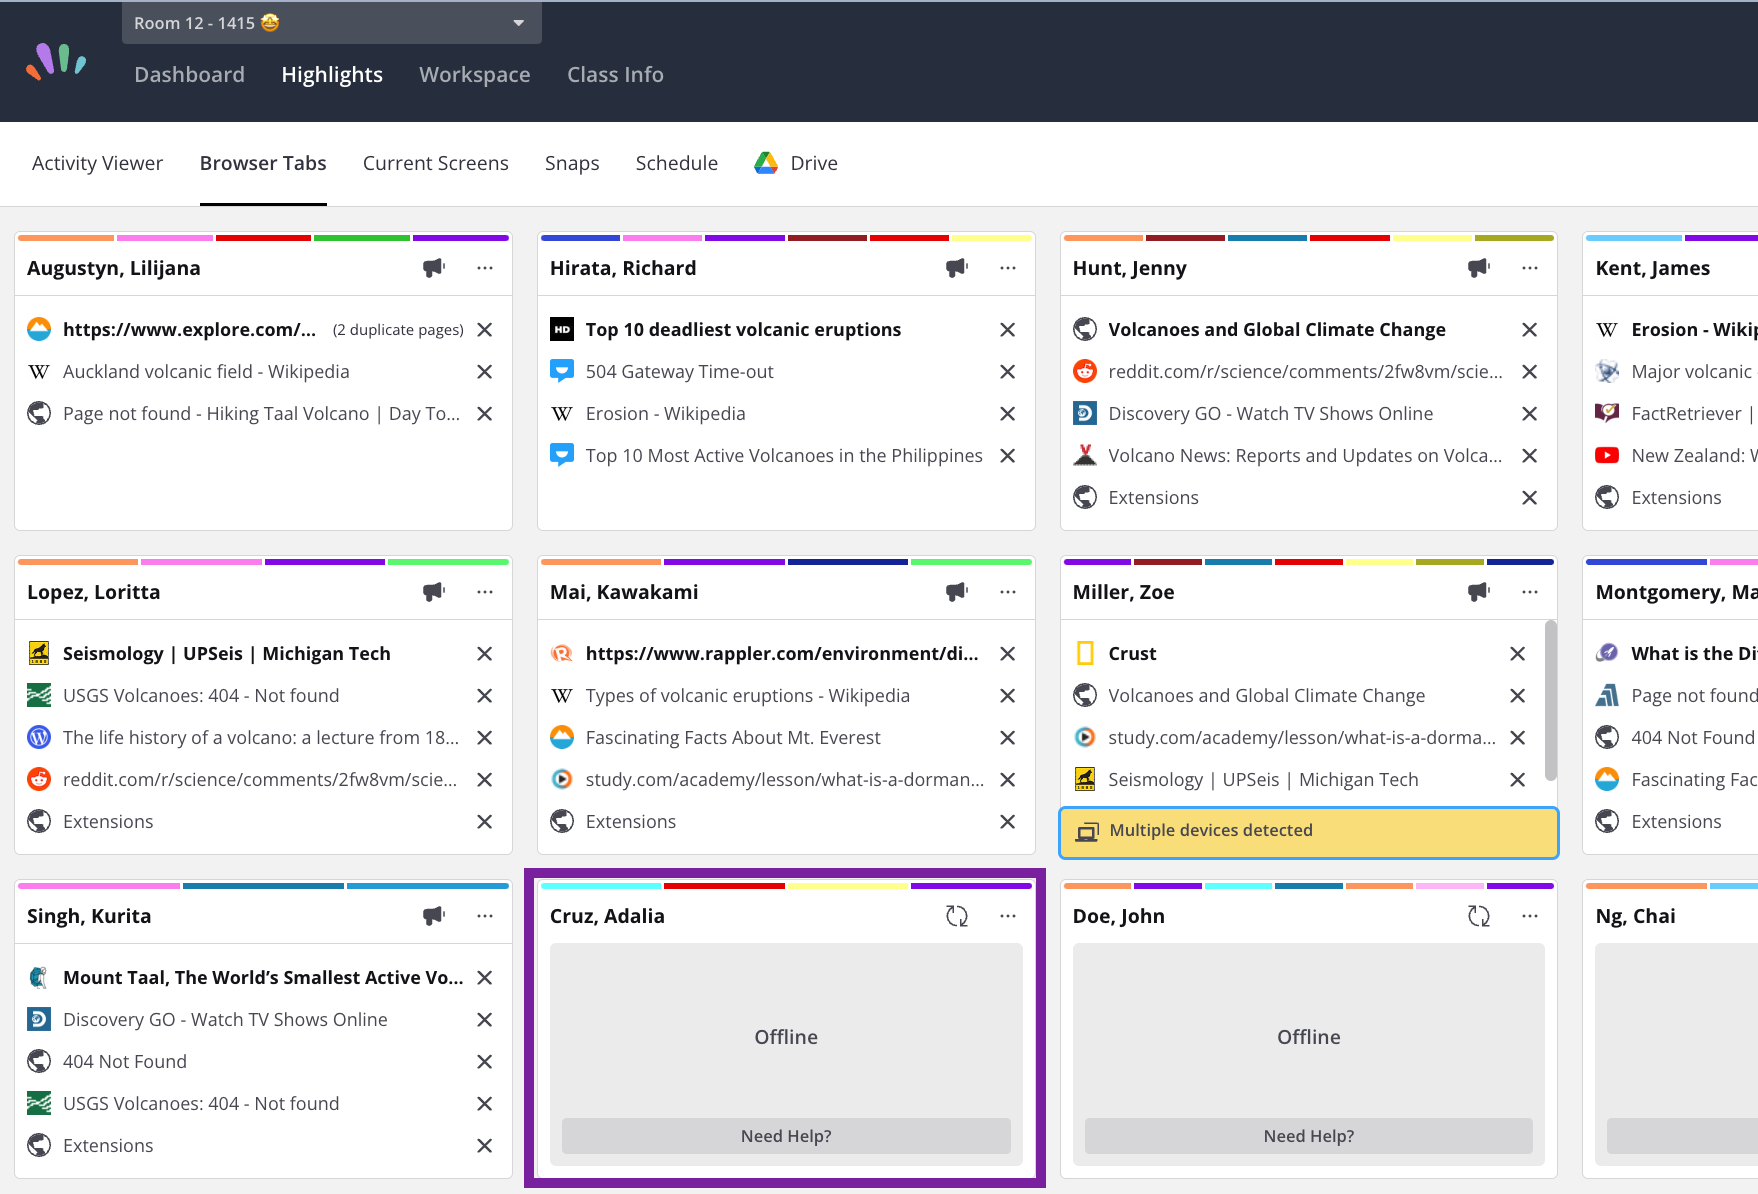Open the Drive tab

796,163
